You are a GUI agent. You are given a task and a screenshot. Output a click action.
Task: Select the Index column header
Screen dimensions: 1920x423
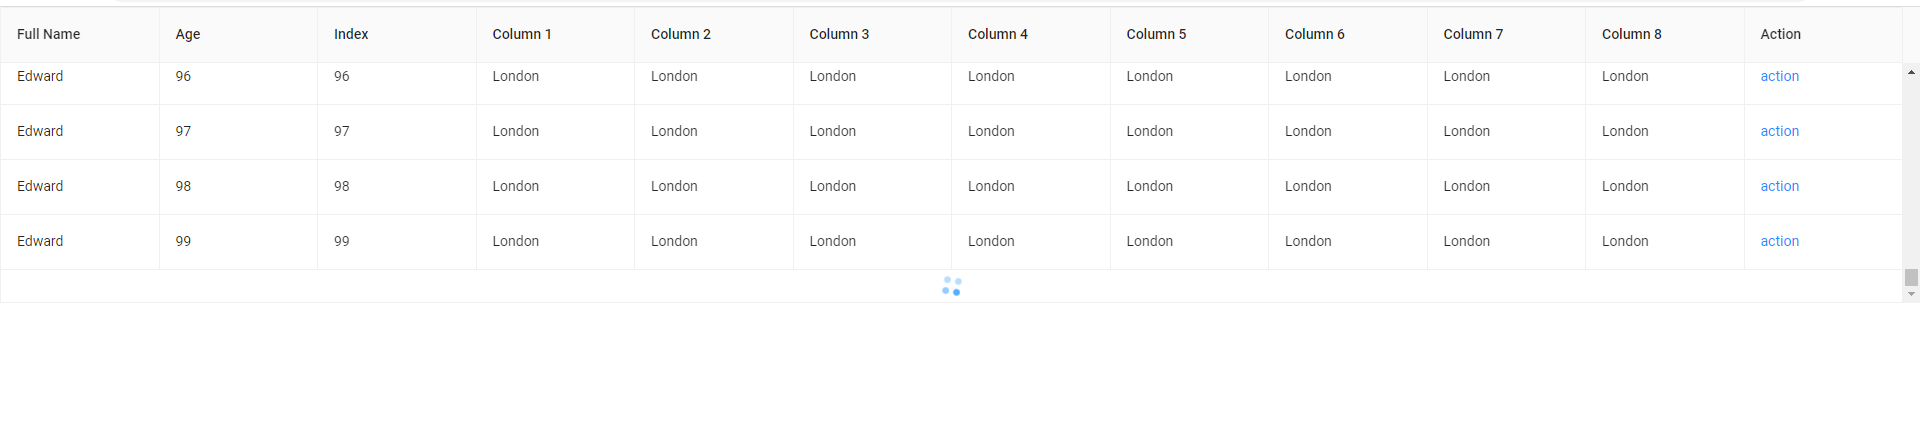coord(351,34)
